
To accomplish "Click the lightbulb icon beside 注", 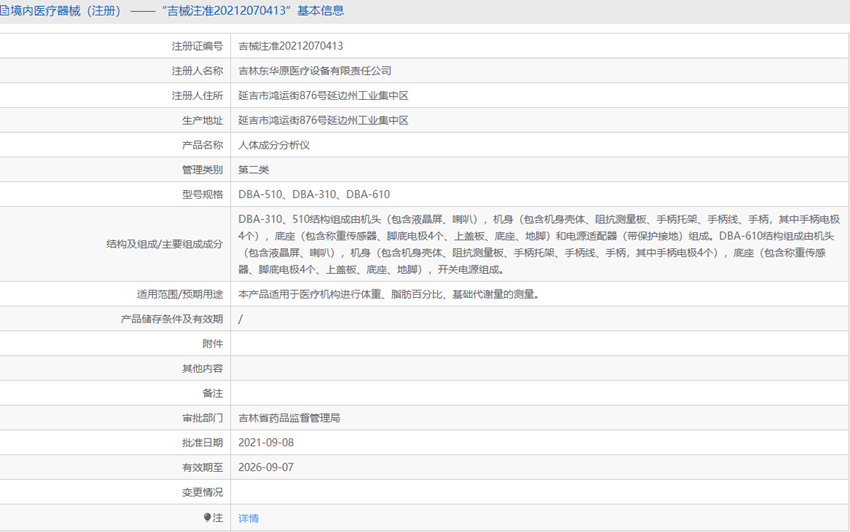I will pyautogui.click(x=207, y=517).
